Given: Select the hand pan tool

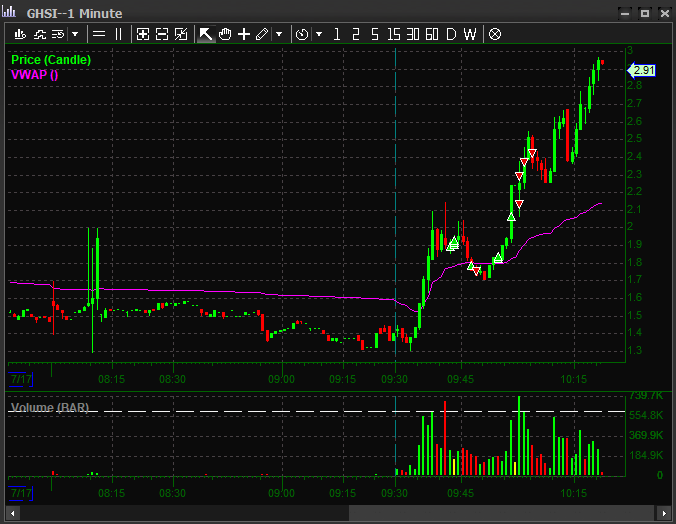Looking at the screenshot, I should 225,34.
